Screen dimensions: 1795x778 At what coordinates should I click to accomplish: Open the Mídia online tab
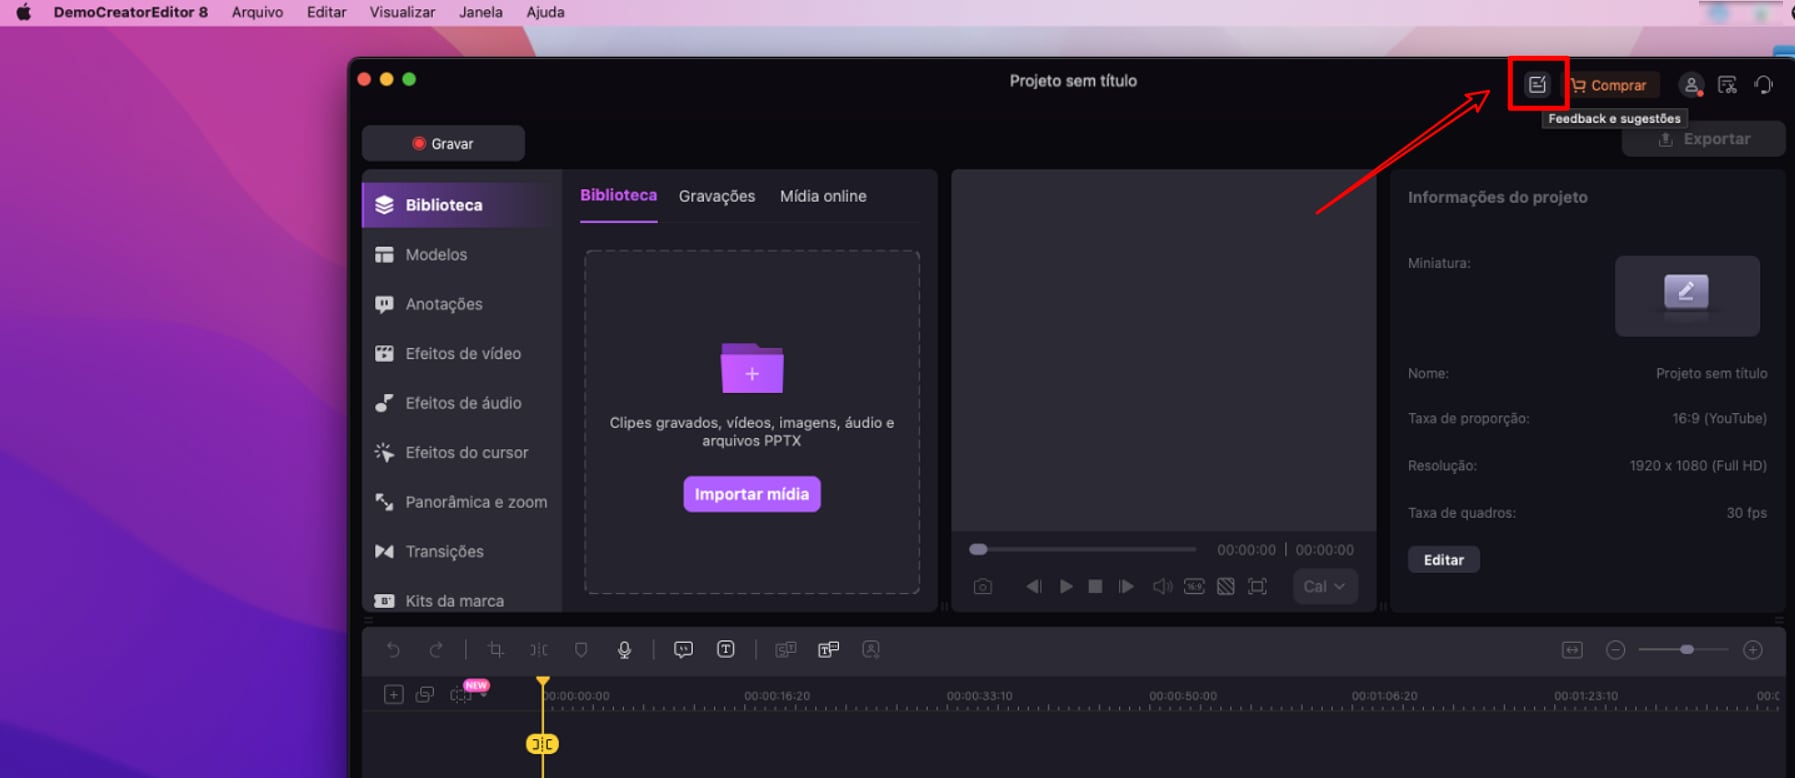coord(823,196)
